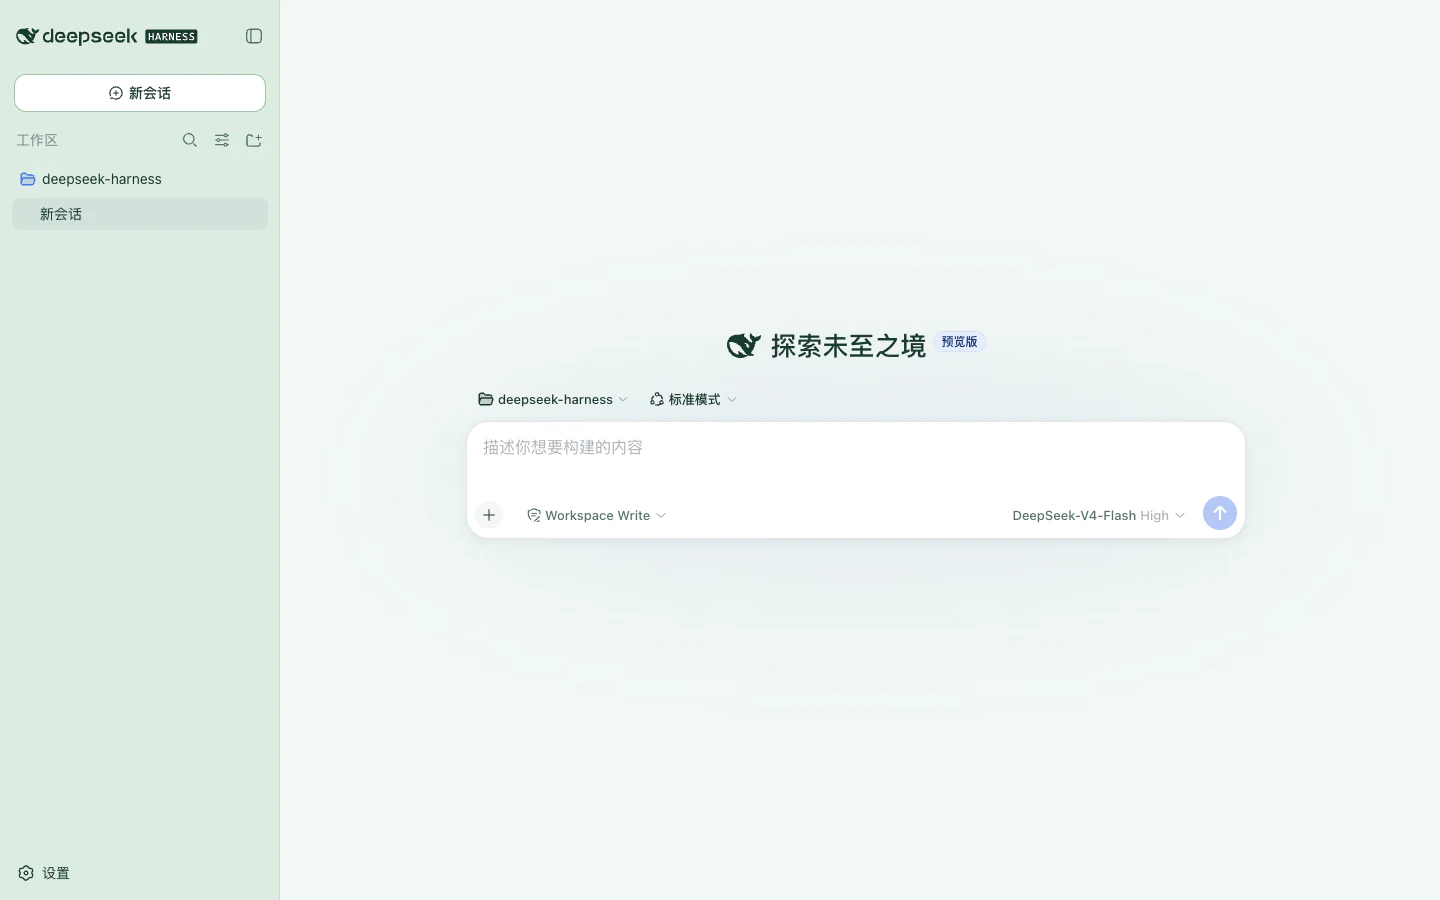Click the 预览版 badge beside the title

coord(959,342)
